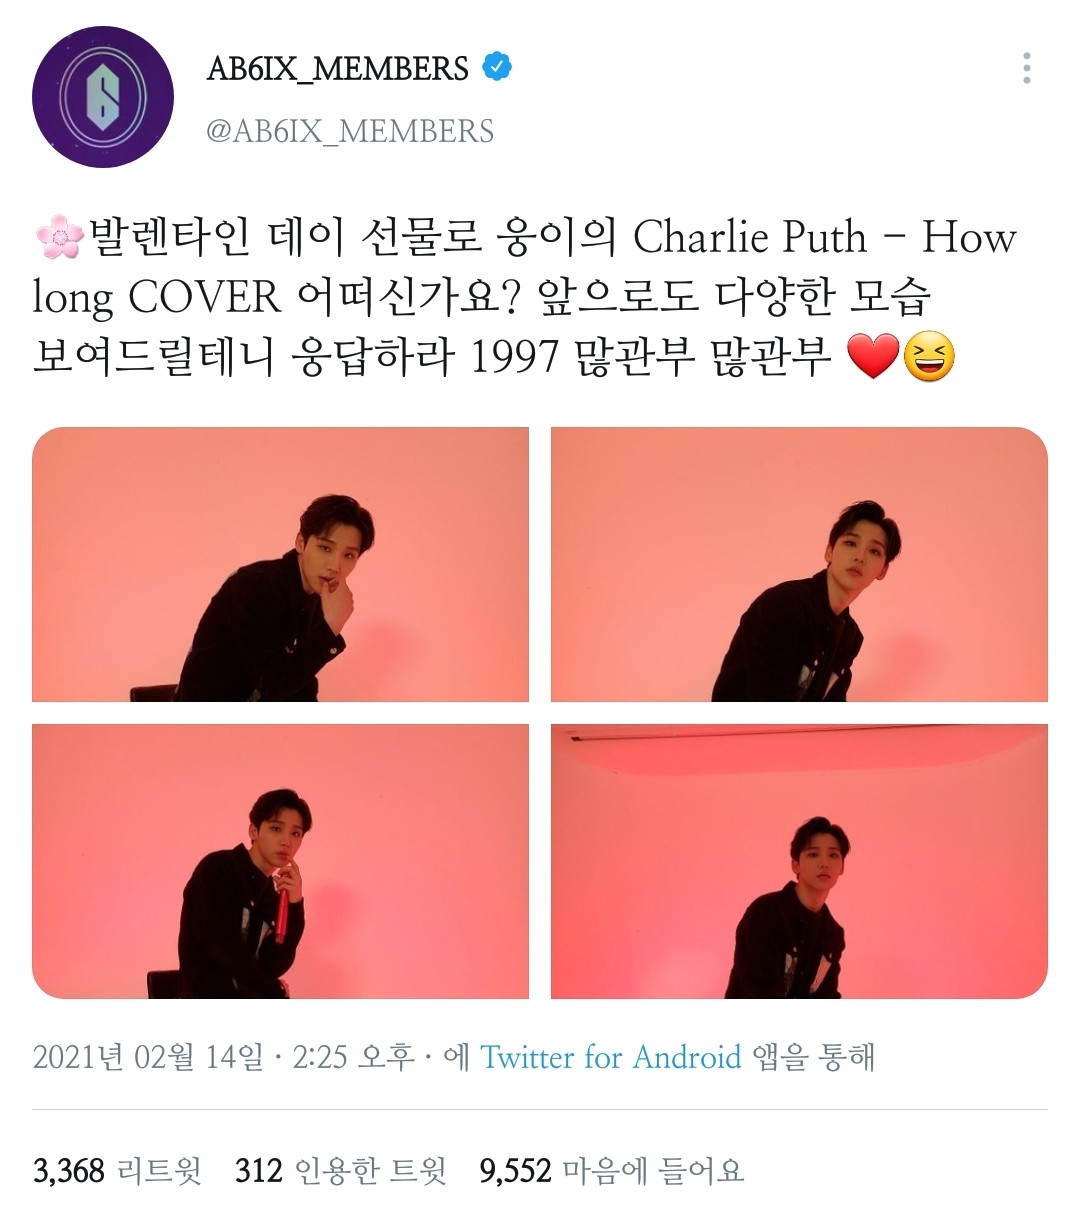1080x1213 pixels.
Task: Open the Twitter for Android source link
Action: (x=611, y=1057)
